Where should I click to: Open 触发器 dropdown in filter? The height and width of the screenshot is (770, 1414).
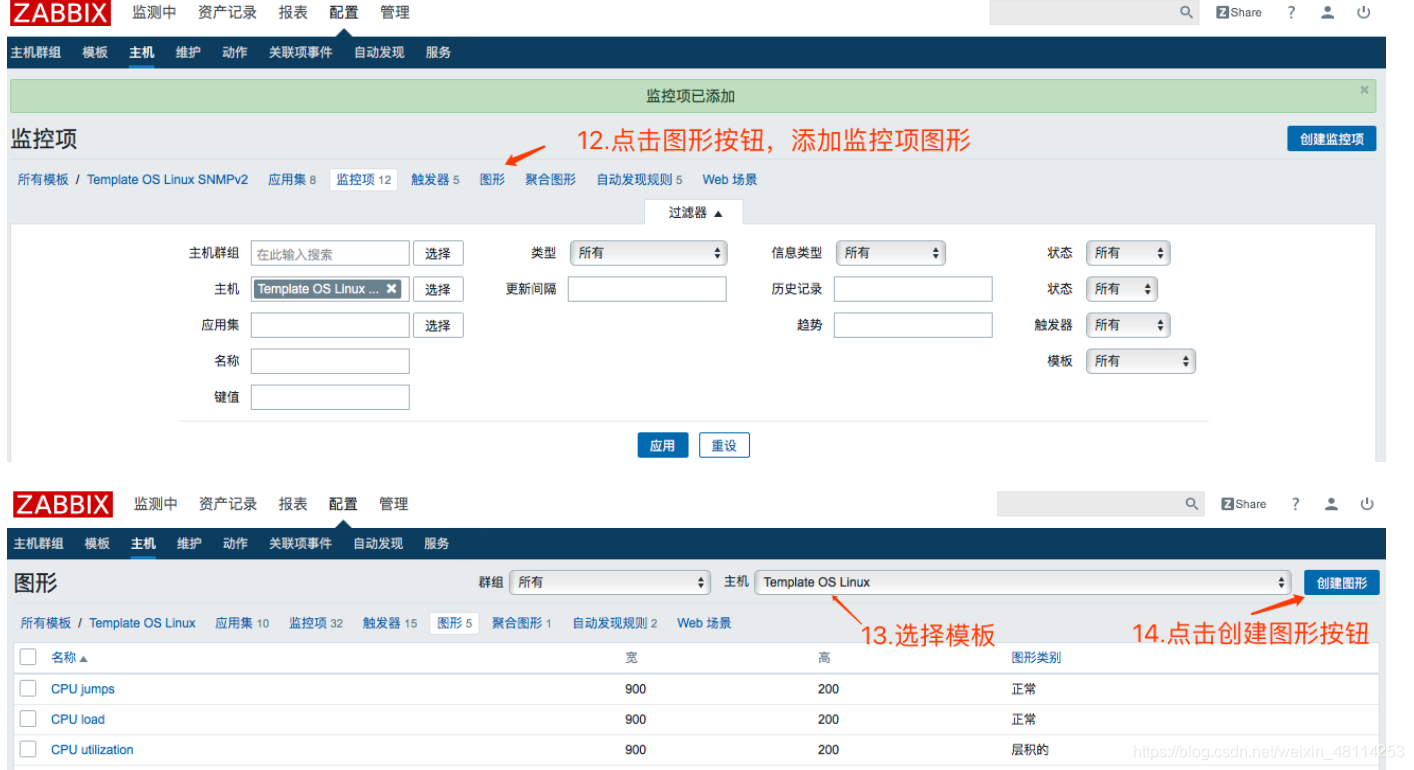[1128, 325]
